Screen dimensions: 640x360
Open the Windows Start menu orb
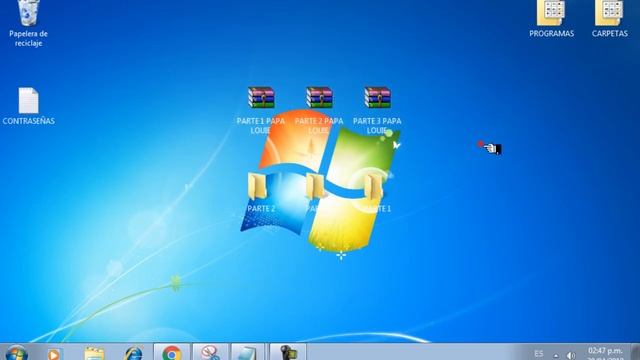[x=16, y=353]
